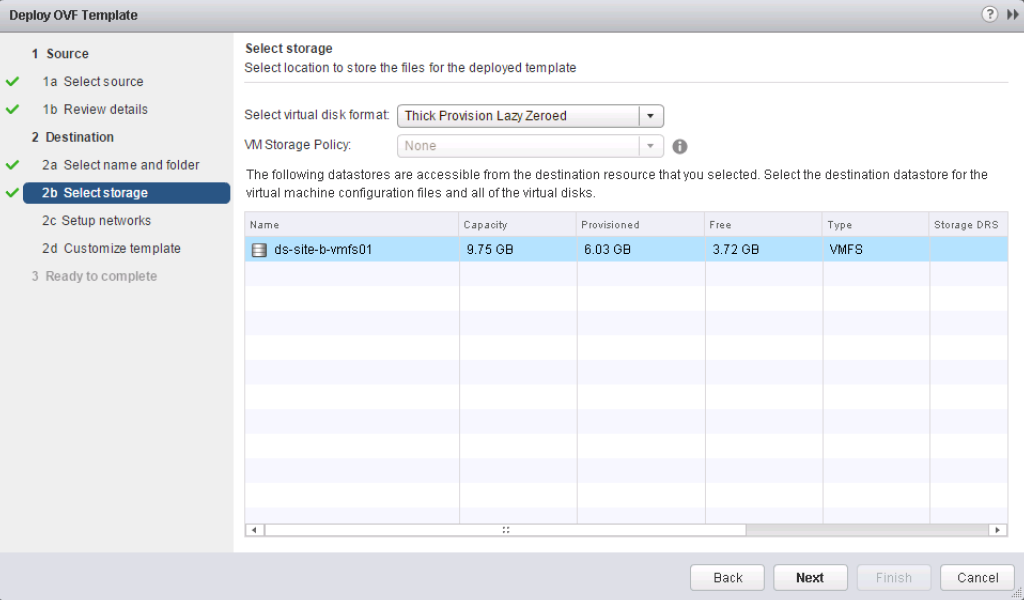Click 3 Ready to complete step
This screenshot has height=600, width=1024.
(95, 276)
